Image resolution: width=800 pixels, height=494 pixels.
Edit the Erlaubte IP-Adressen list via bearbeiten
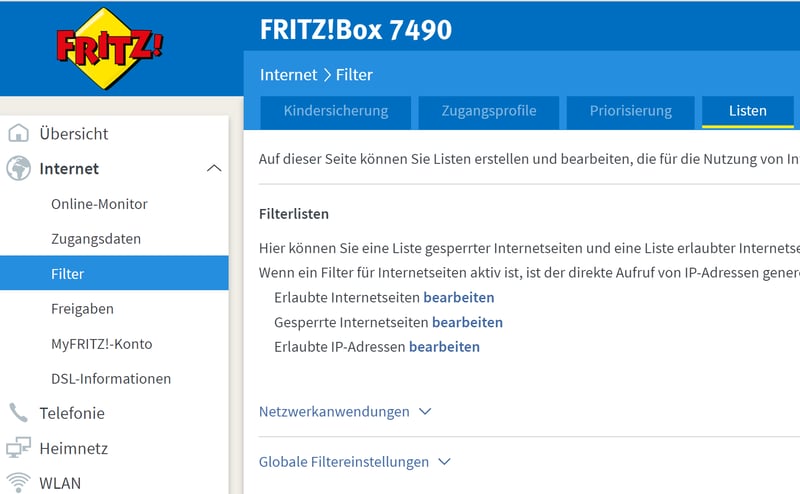click(444, 347)
